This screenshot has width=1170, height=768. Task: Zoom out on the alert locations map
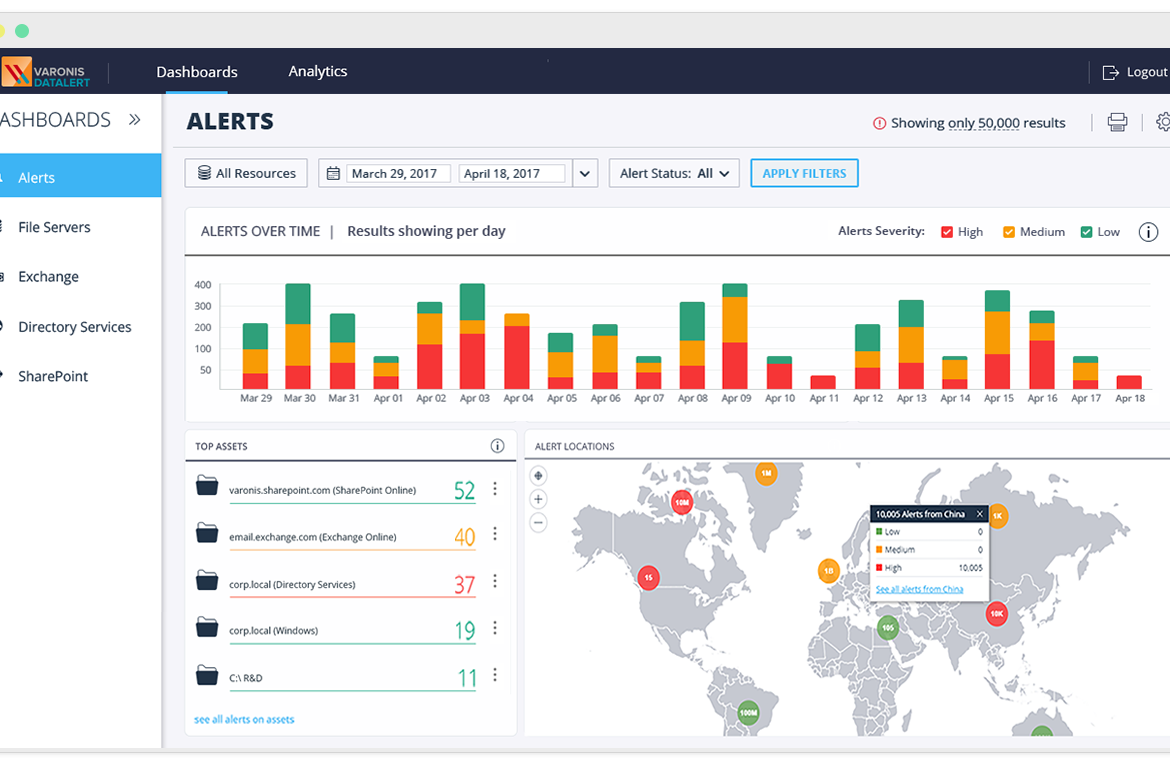pos(538,522)
